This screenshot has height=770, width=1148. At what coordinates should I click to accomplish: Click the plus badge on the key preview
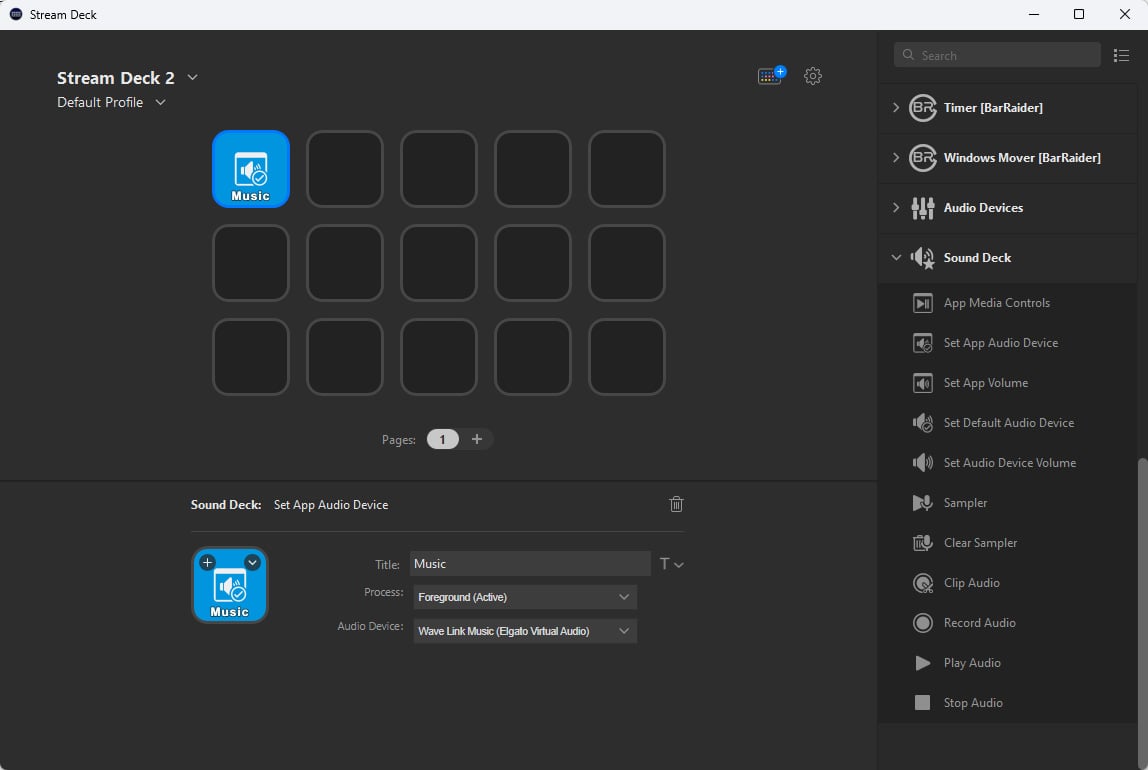pyautogui.click(x=208, y=562)
